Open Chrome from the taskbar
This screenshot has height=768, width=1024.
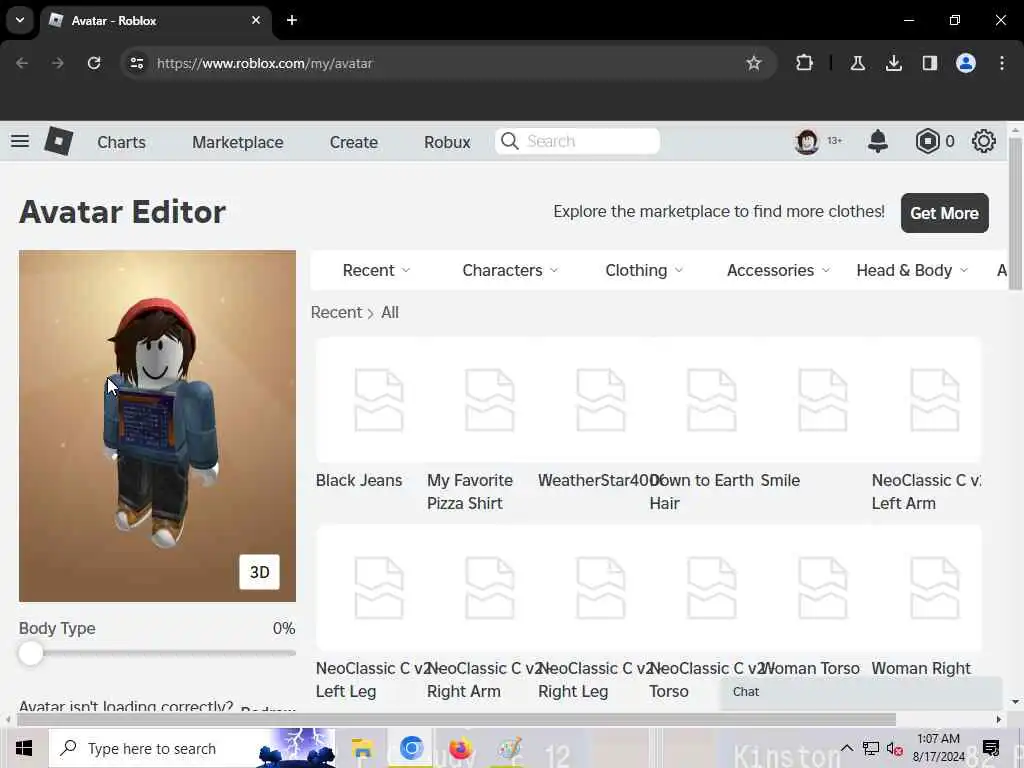(411, 748)
